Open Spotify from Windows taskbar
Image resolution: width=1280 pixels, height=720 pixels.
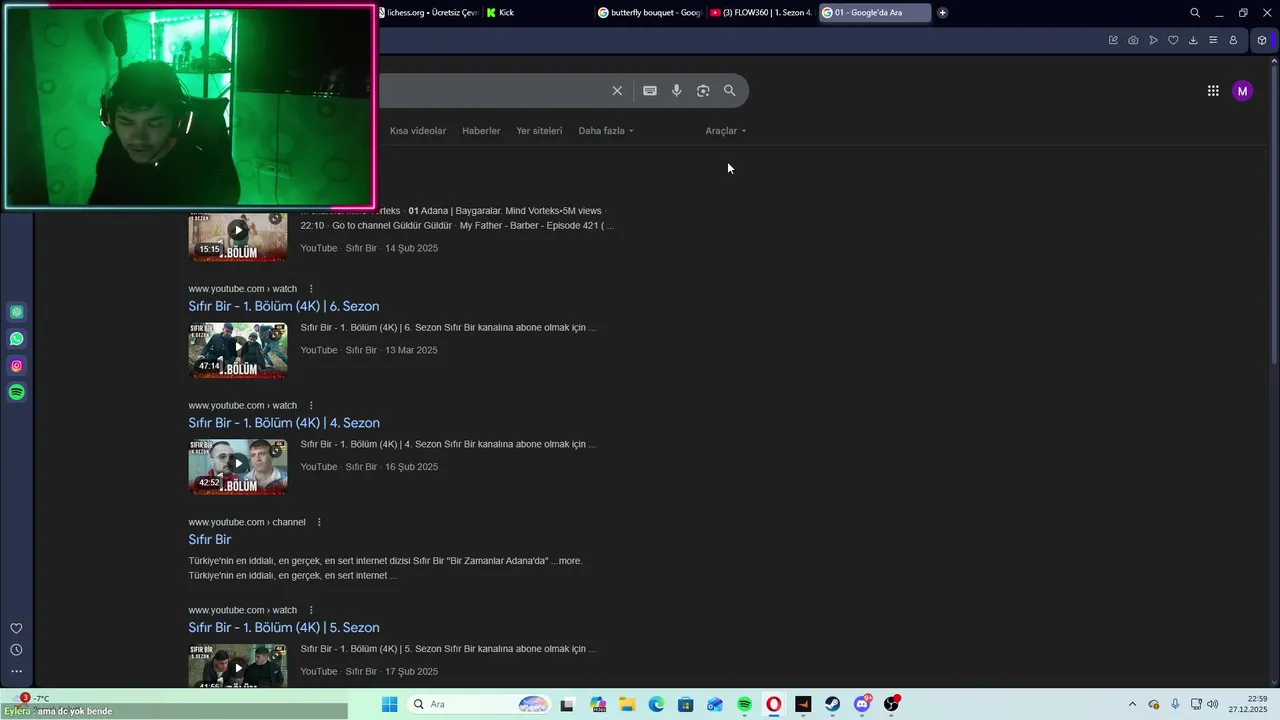pos(744,705)
